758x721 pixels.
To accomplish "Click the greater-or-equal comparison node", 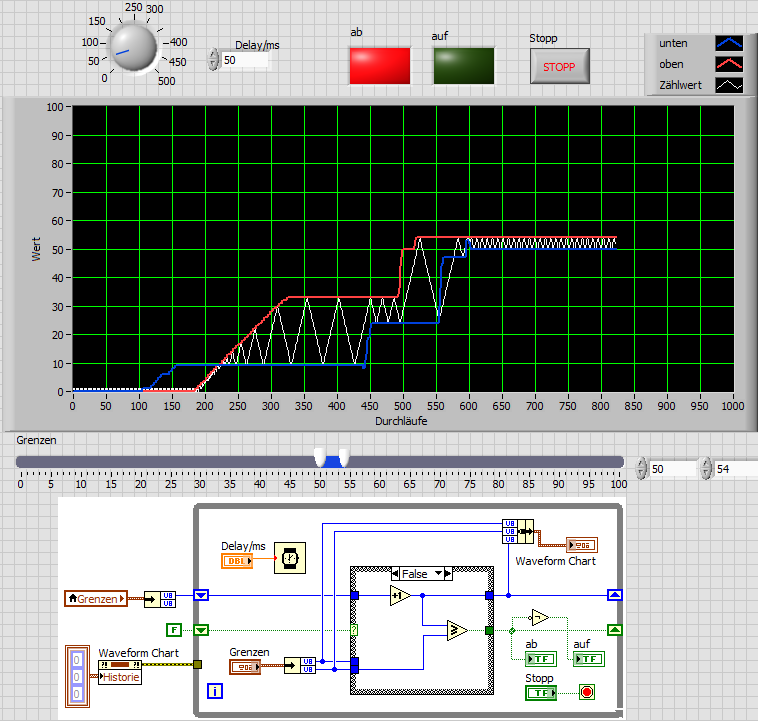I will (x=457, y=631).
